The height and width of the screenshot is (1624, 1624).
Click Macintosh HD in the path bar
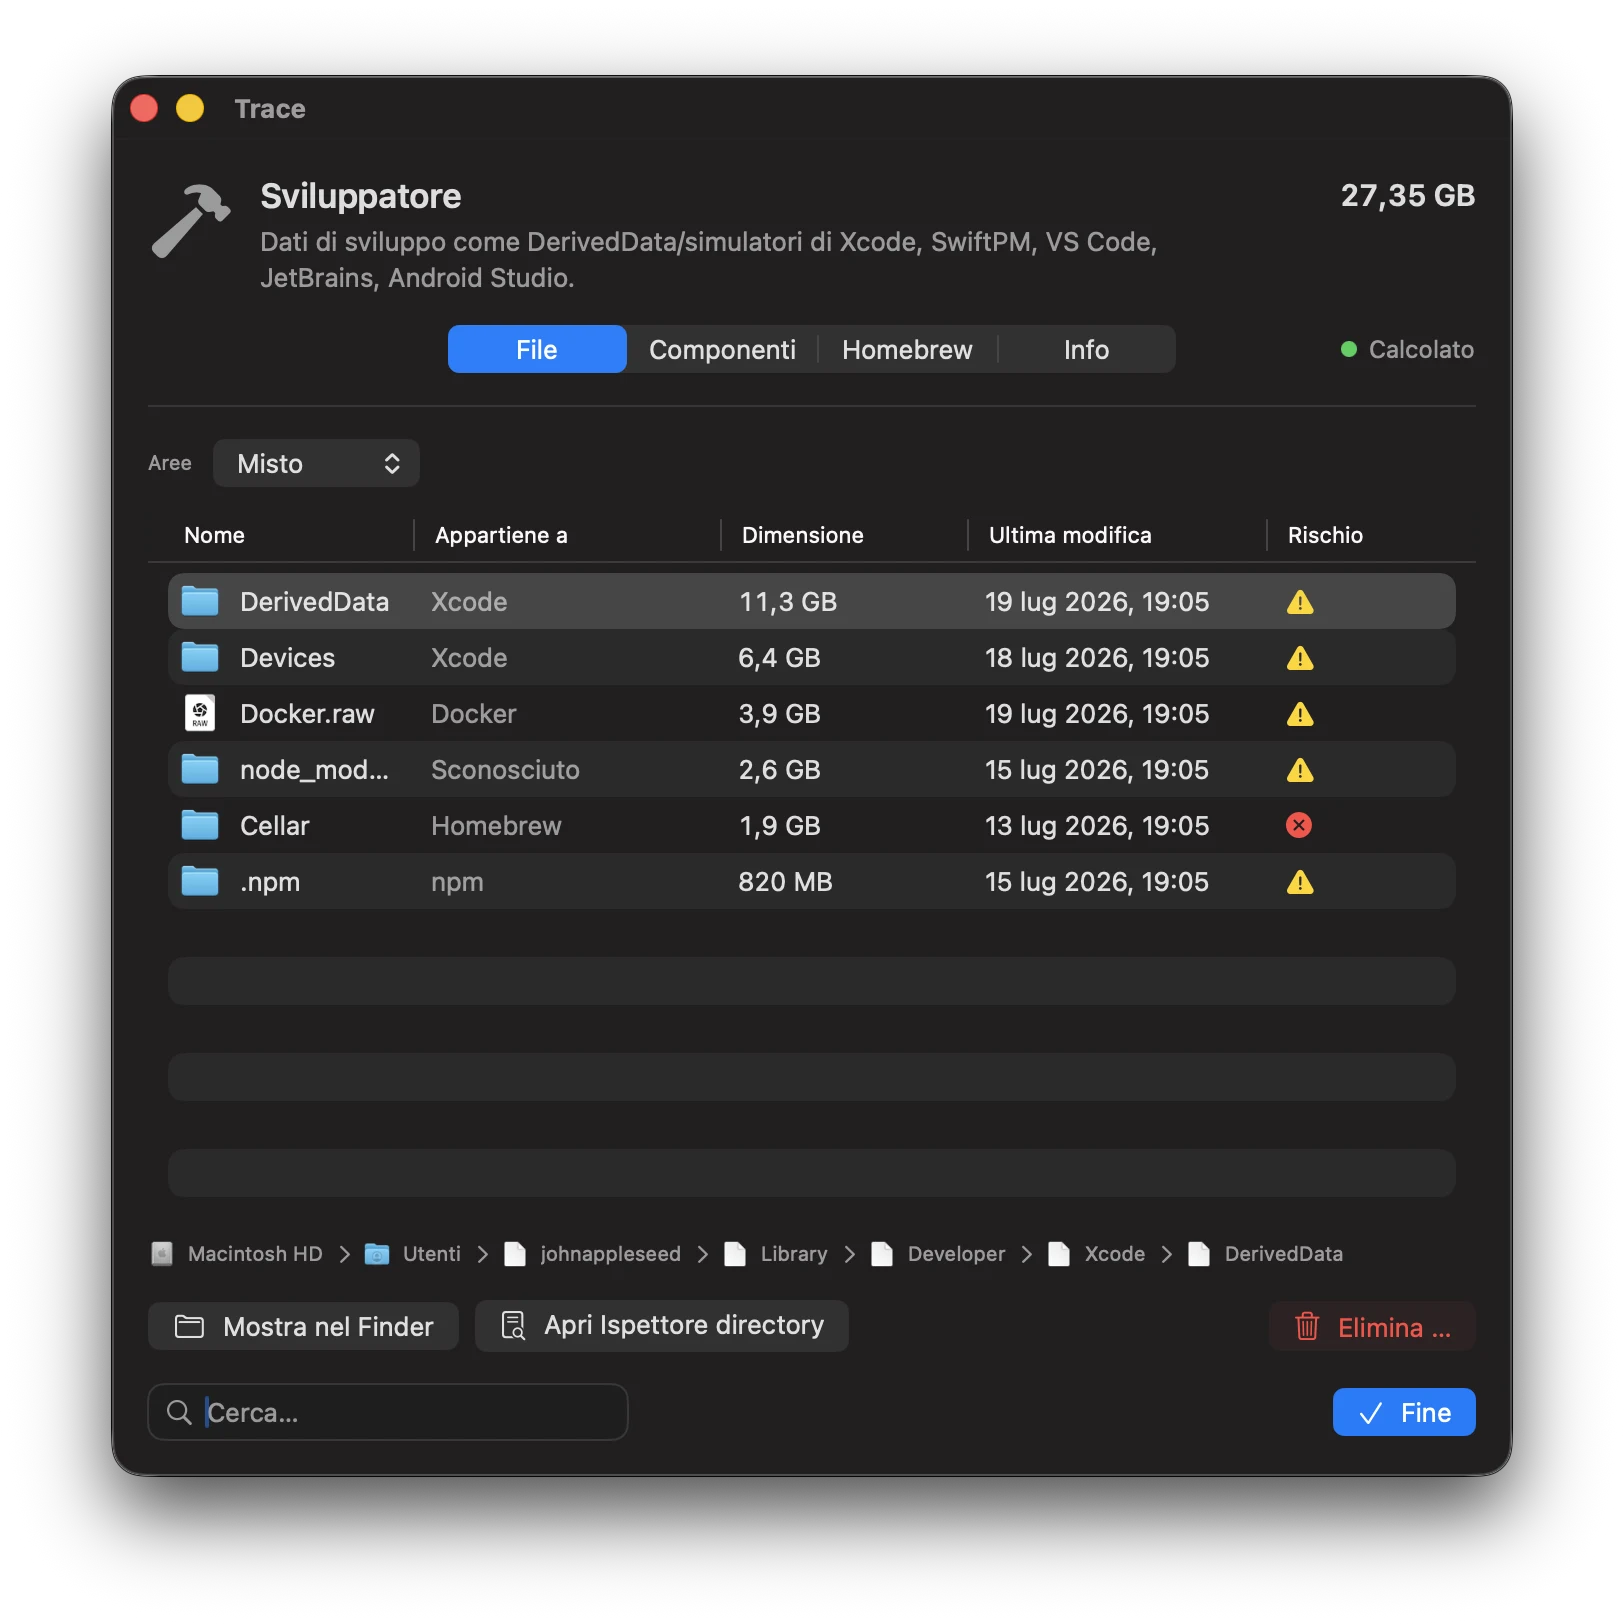[255, 1254]
